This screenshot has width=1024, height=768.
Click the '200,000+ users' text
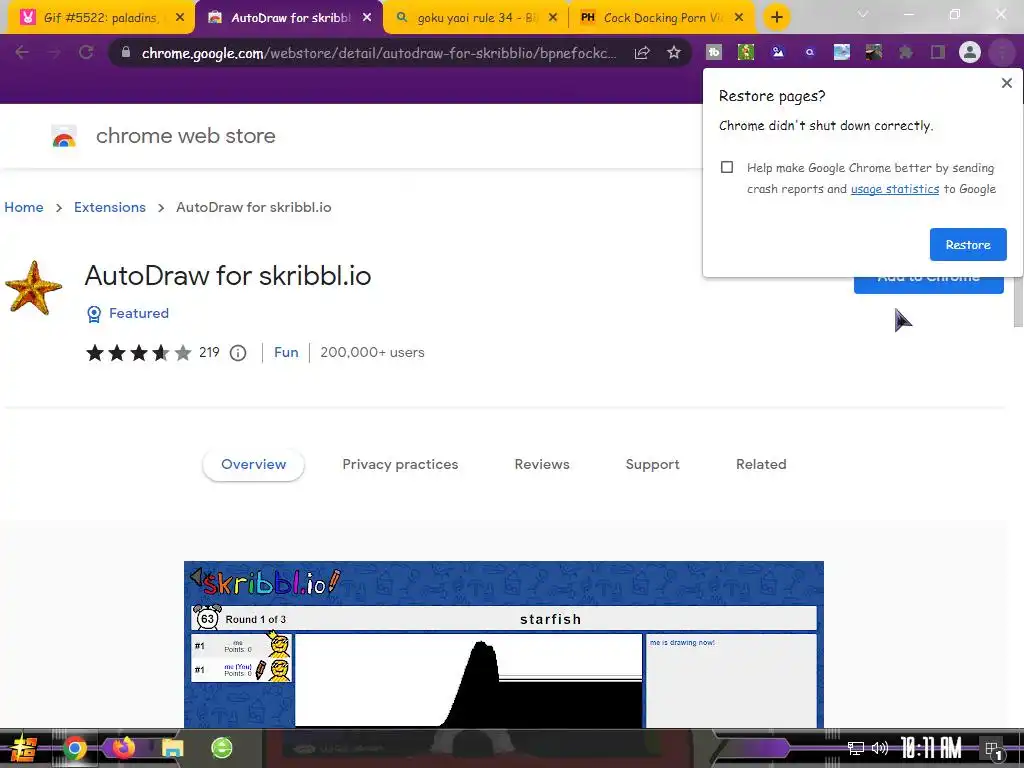pyautogui.click(x=372, y=353)
